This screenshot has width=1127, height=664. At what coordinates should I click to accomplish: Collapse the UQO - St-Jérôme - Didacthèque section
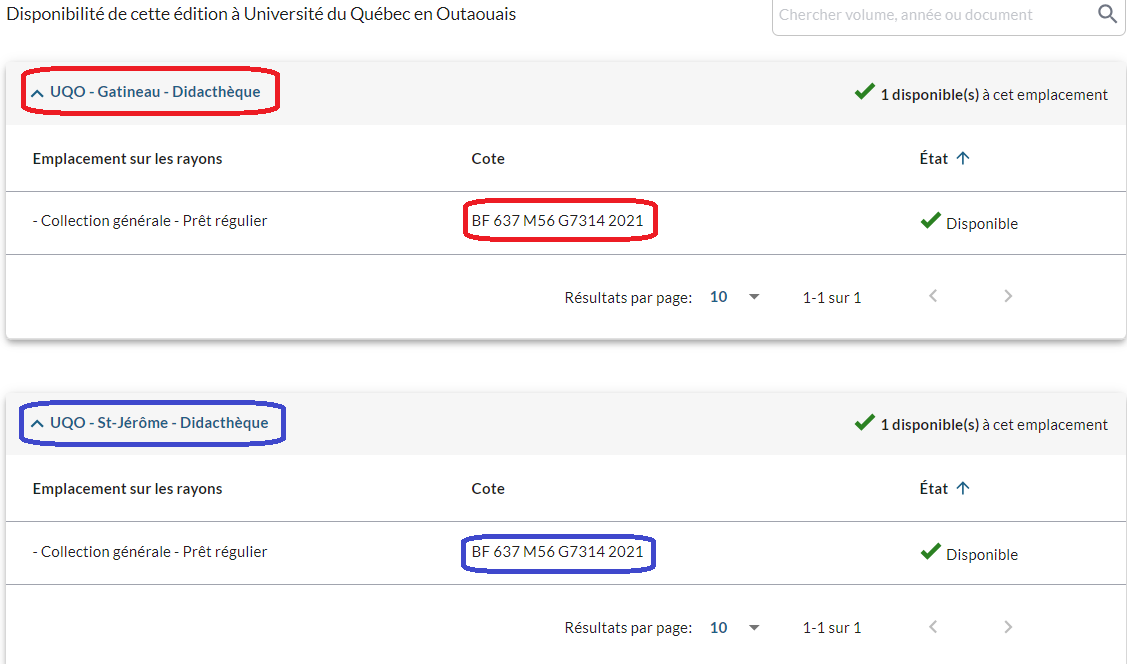(x=37, y=423)
